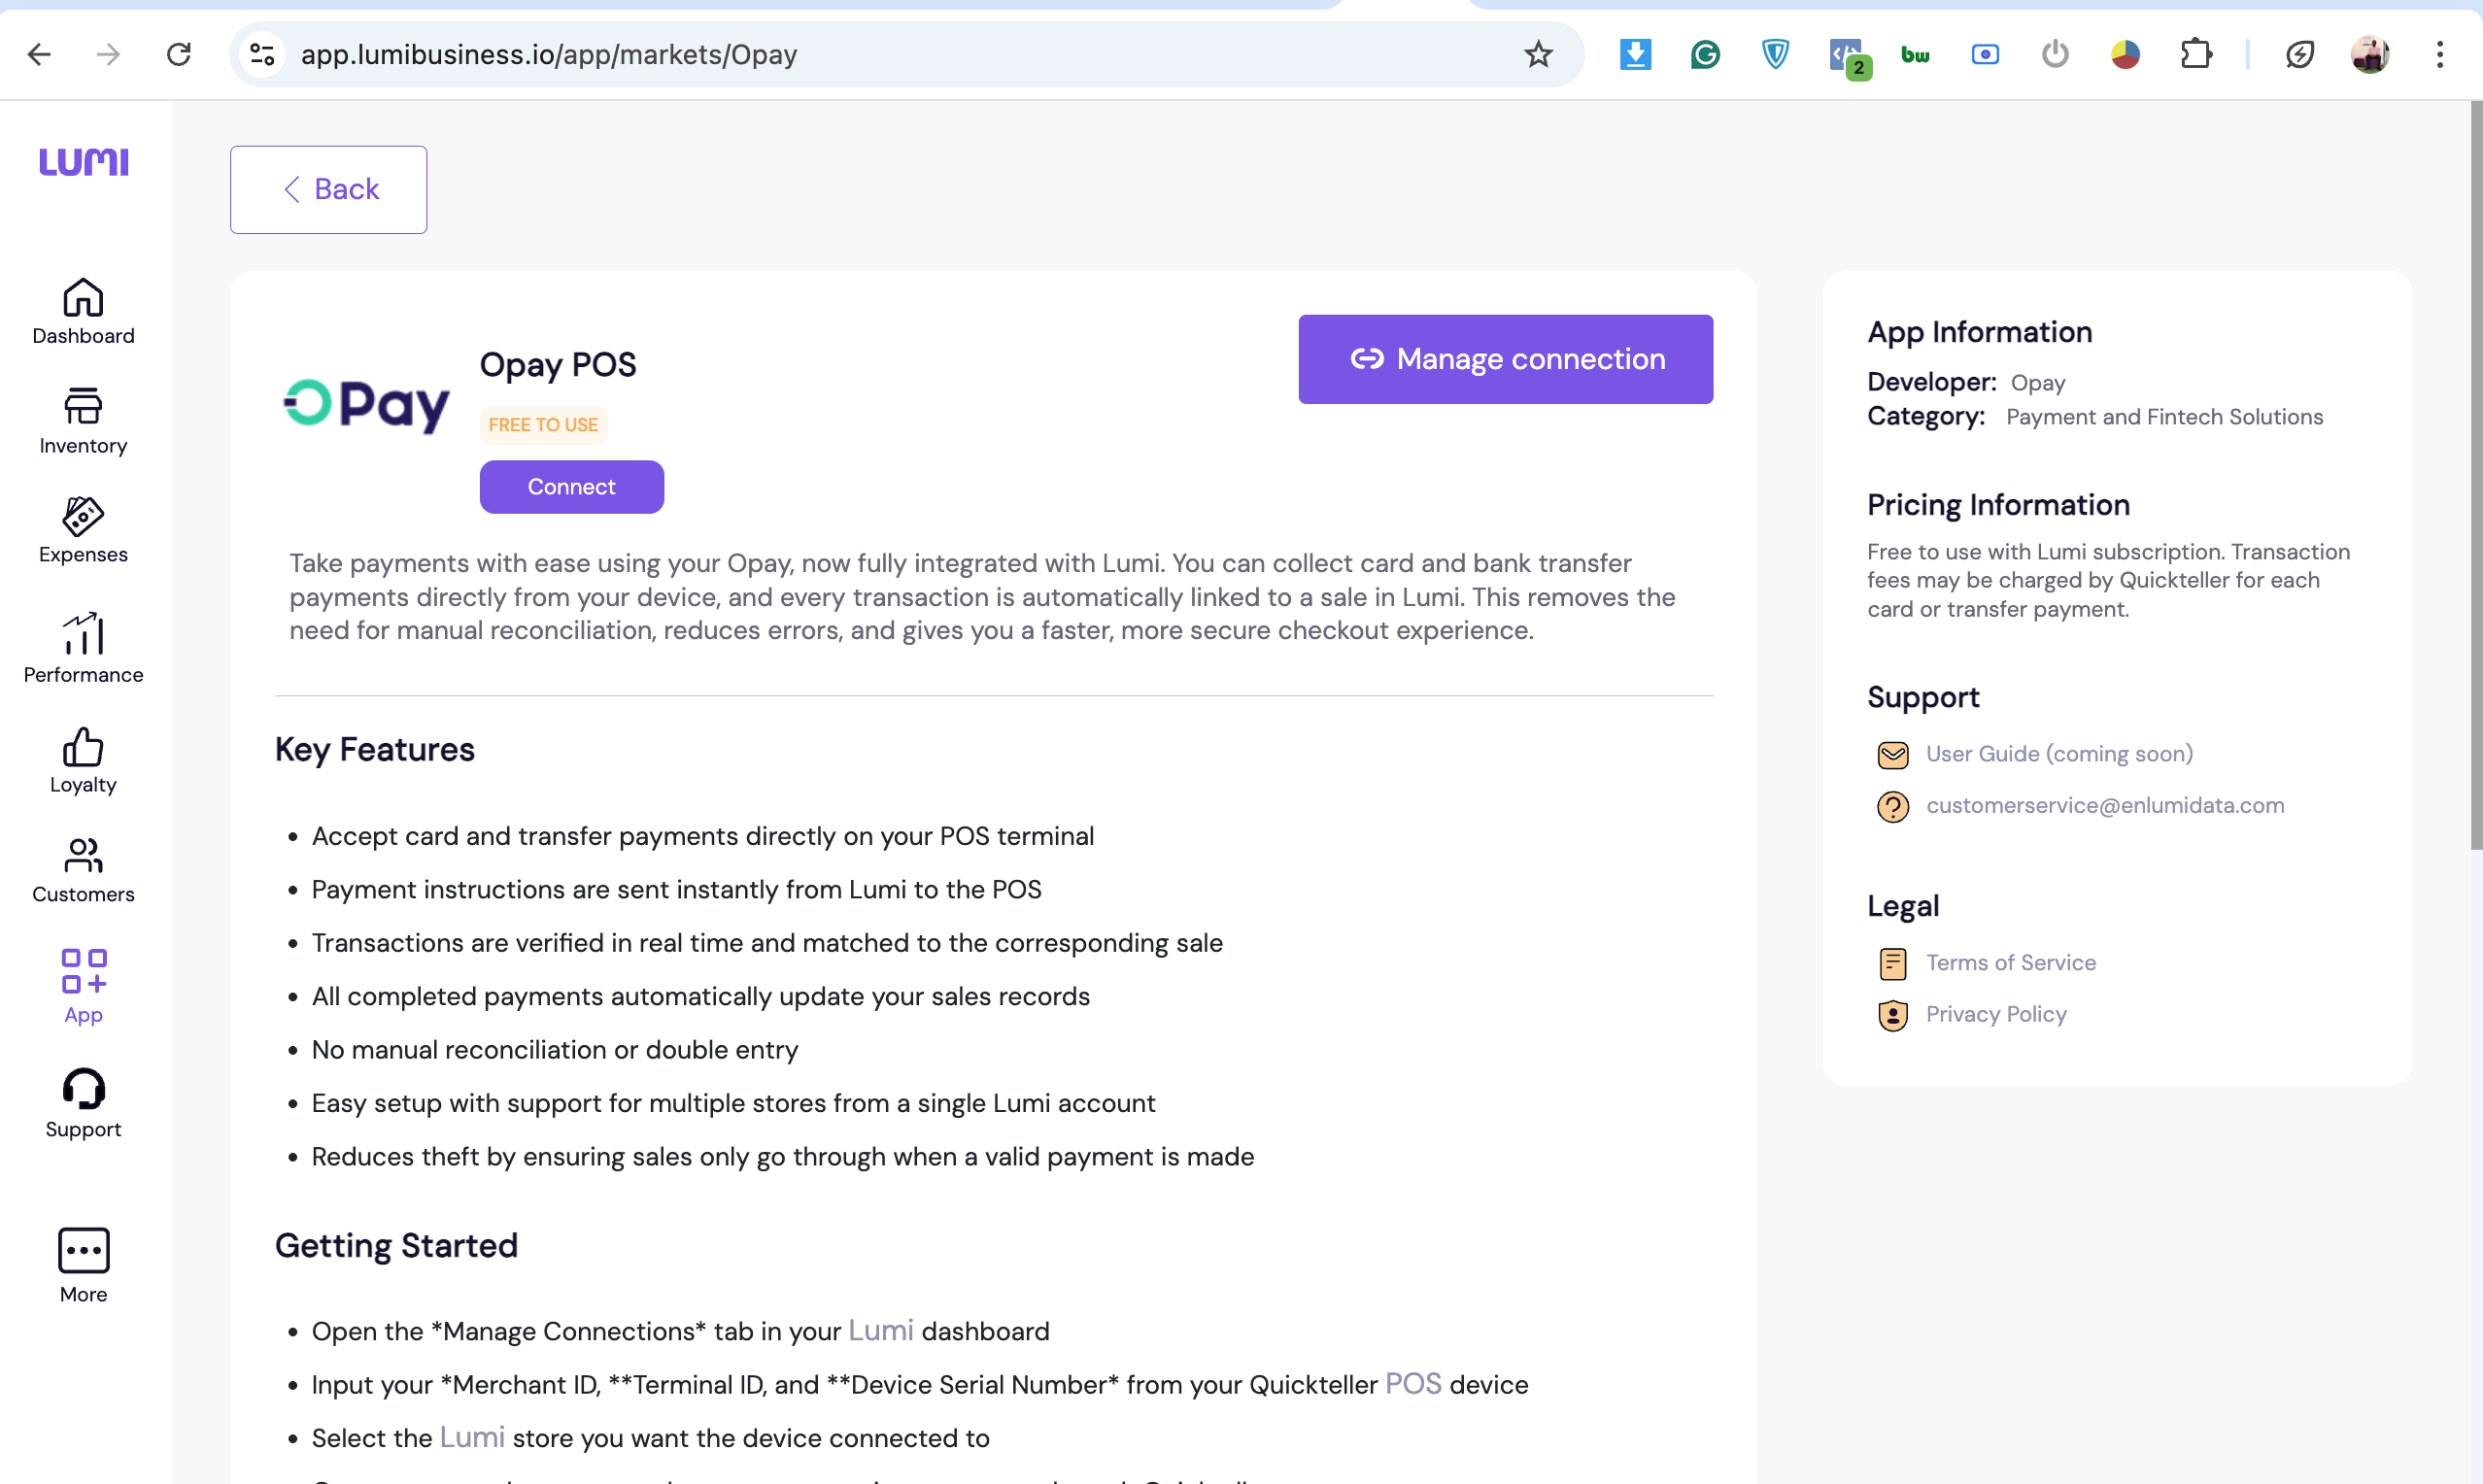Screen dimensions: 2483x1484
Task: Open the User Guide link
Action: click(x=2059, y=754)
